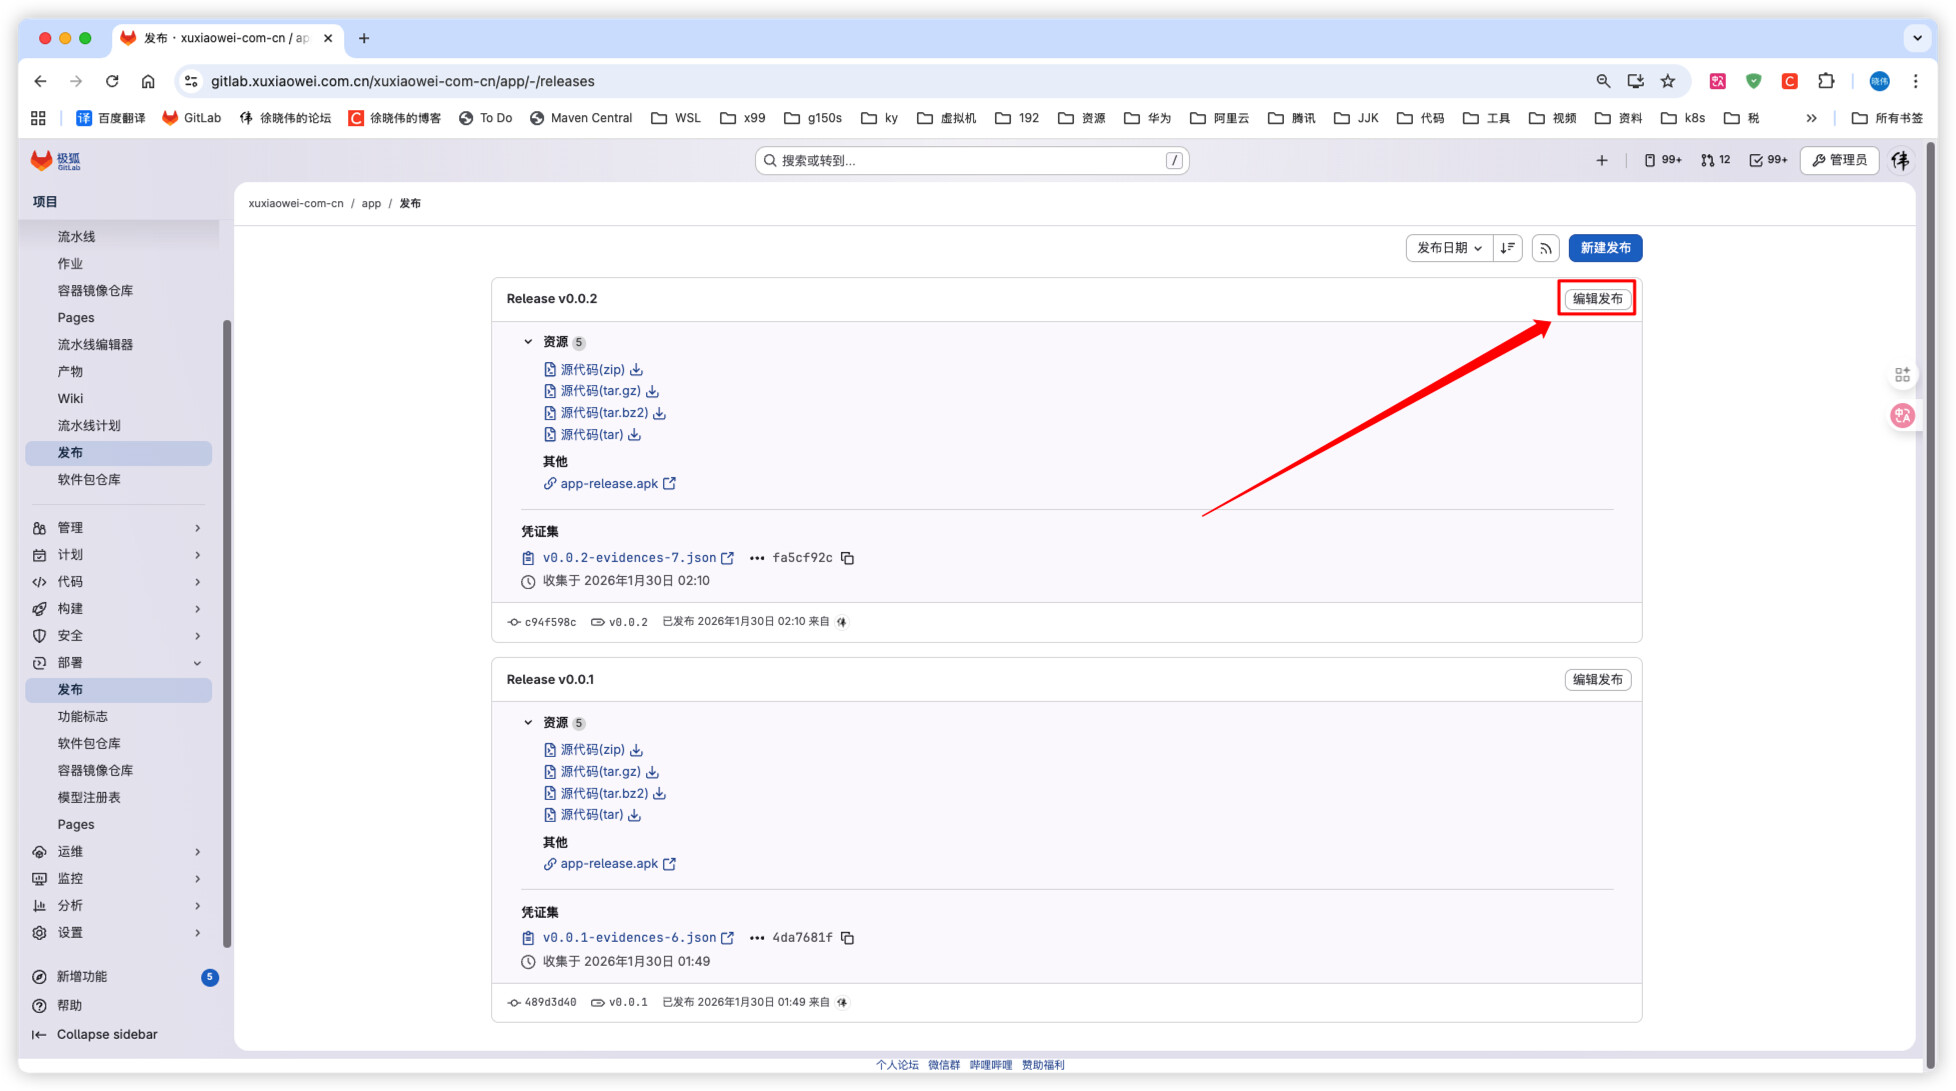
Task: Select 功能标志 in the sidebar
Action: click(82, 717)
